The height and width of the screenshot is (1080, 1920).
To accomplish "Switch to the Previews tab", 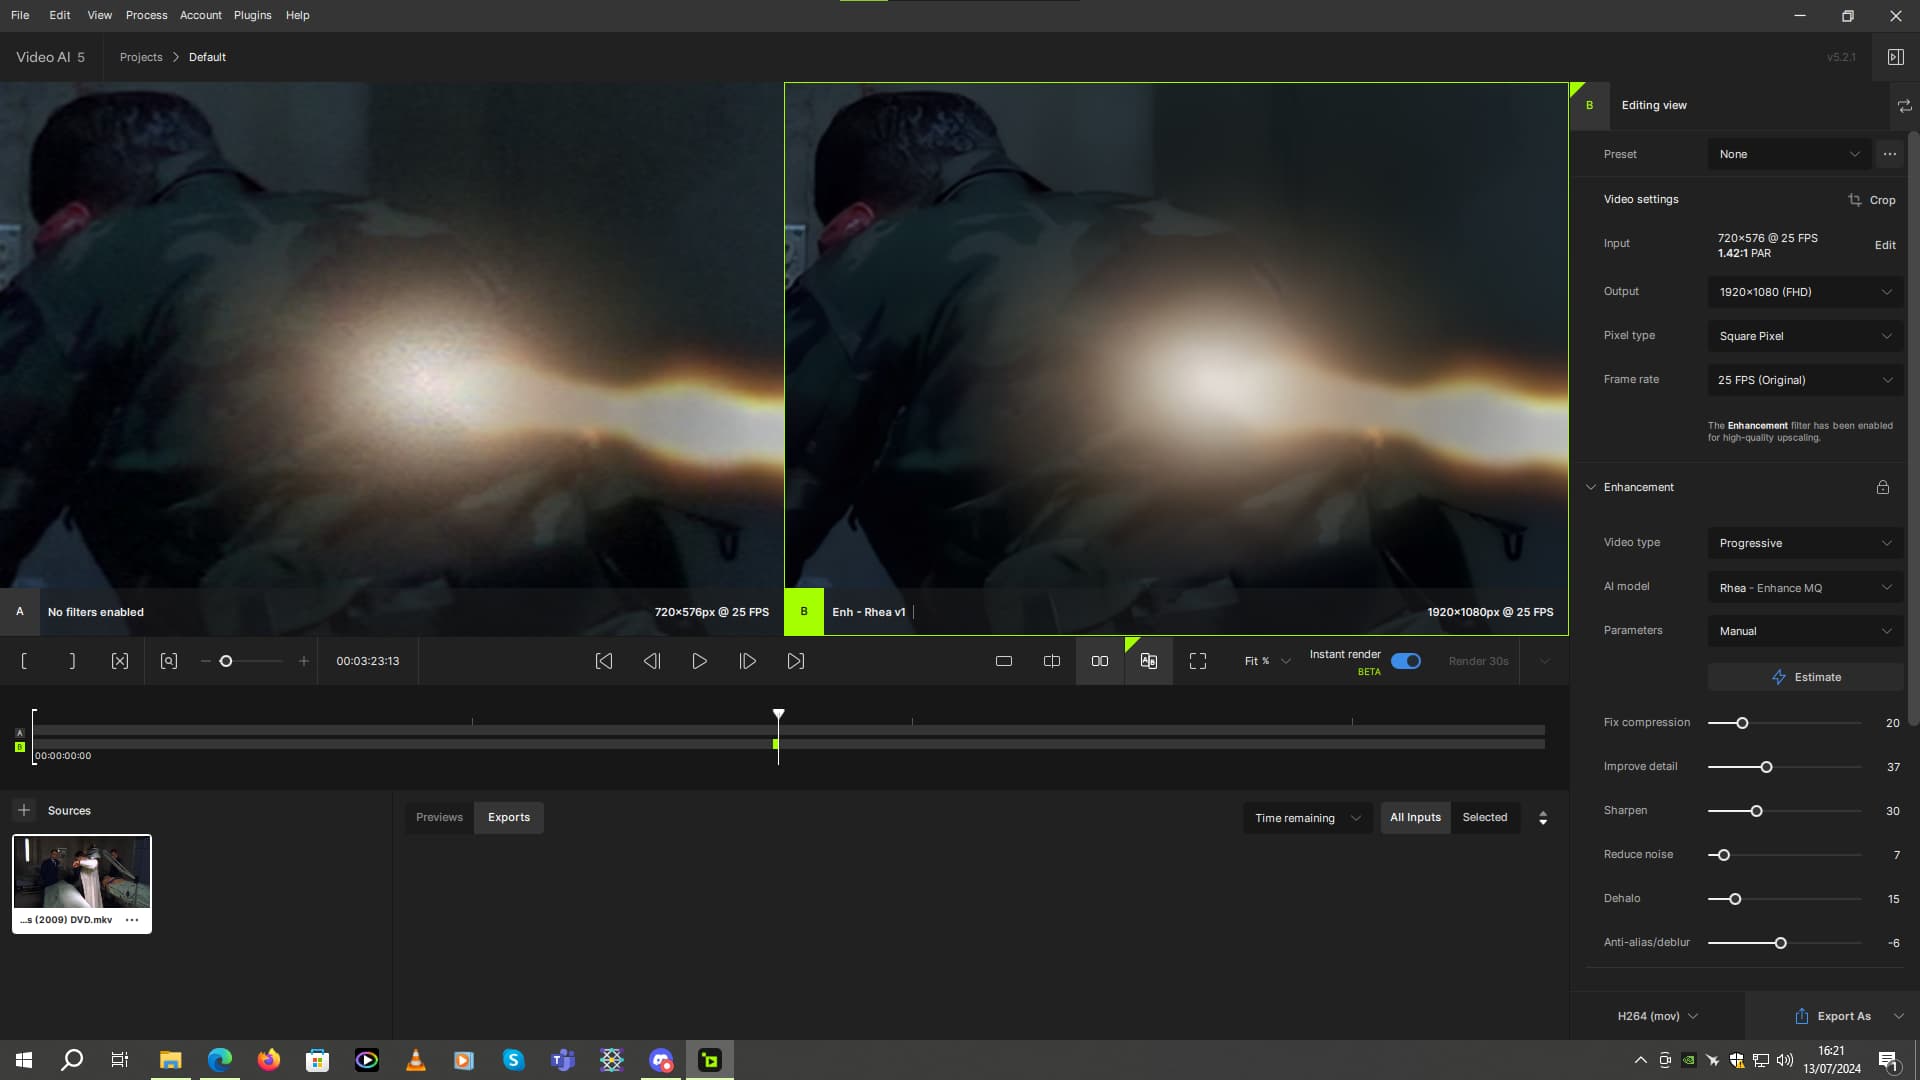I will 439,817.
